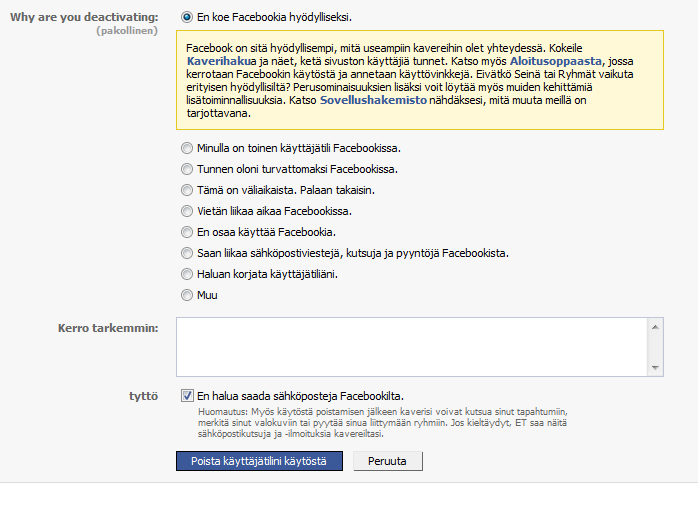Open the 'Kaverihakua' link

point(220,61)
